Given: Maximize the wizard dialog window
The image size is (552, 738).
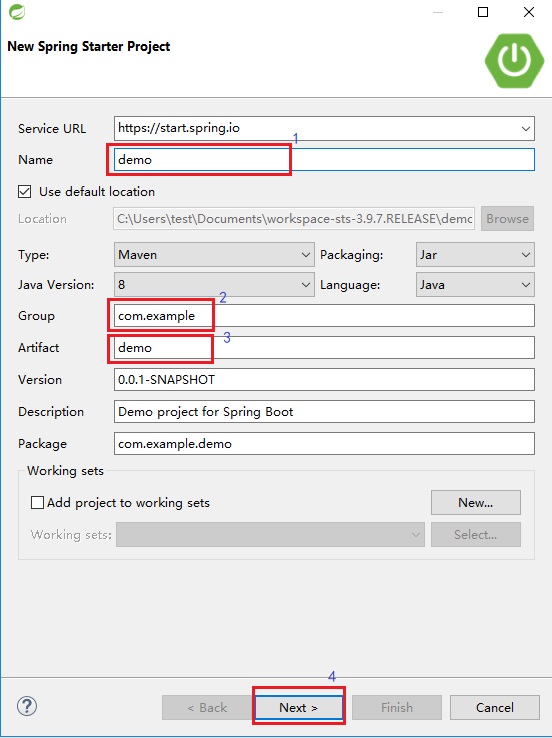Looking at the screenshot, I should click(483, 12).
